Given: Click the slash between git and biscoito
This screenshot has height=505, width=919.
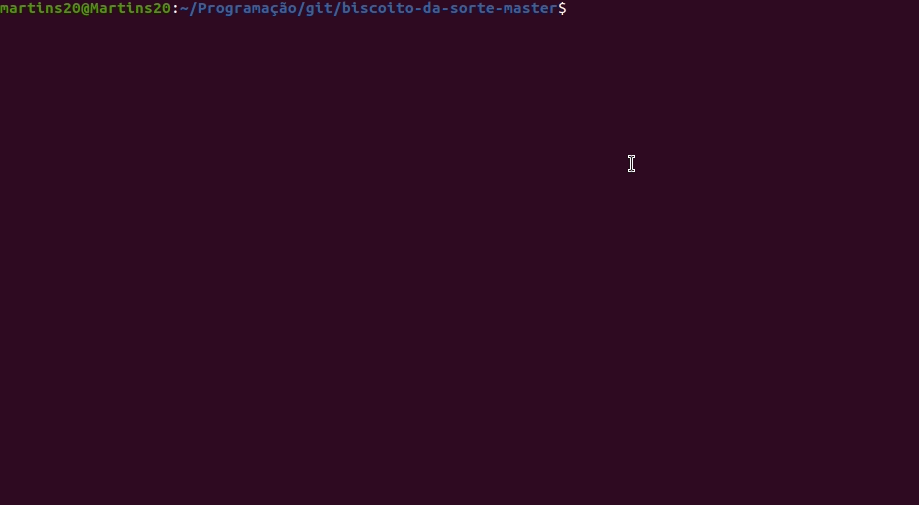Looking at the screenshot, I should [x=337, y=8].
